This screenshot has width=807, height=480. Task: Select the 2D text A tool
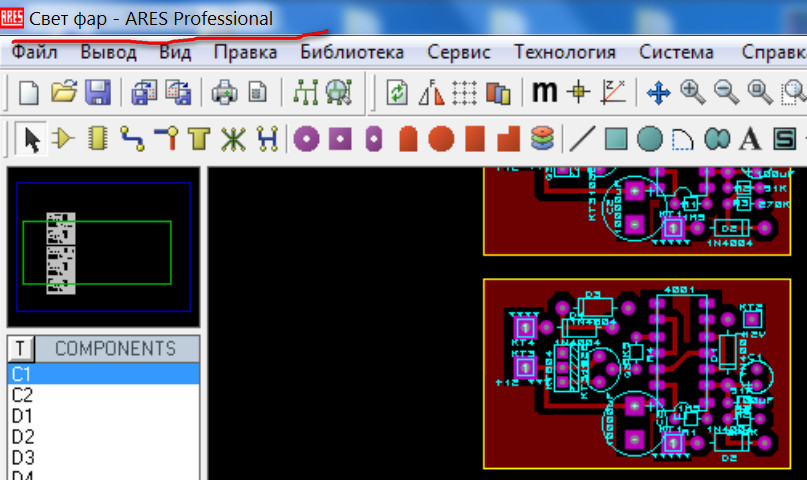750,139
